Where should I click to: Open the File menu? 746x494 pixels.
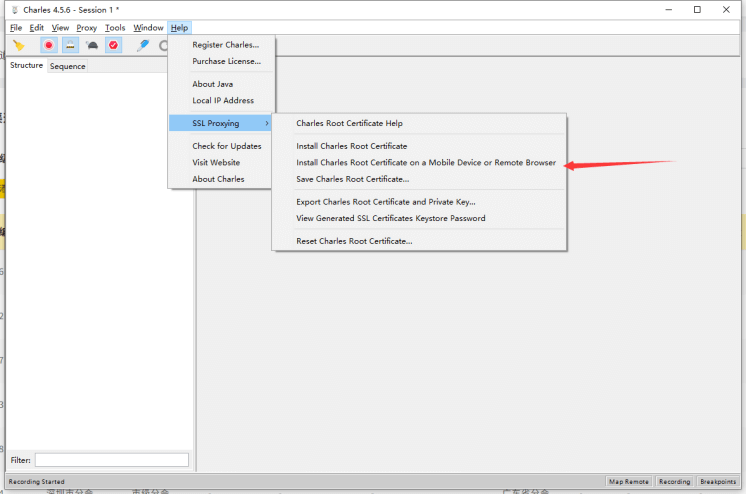click(x=16, y=28)
